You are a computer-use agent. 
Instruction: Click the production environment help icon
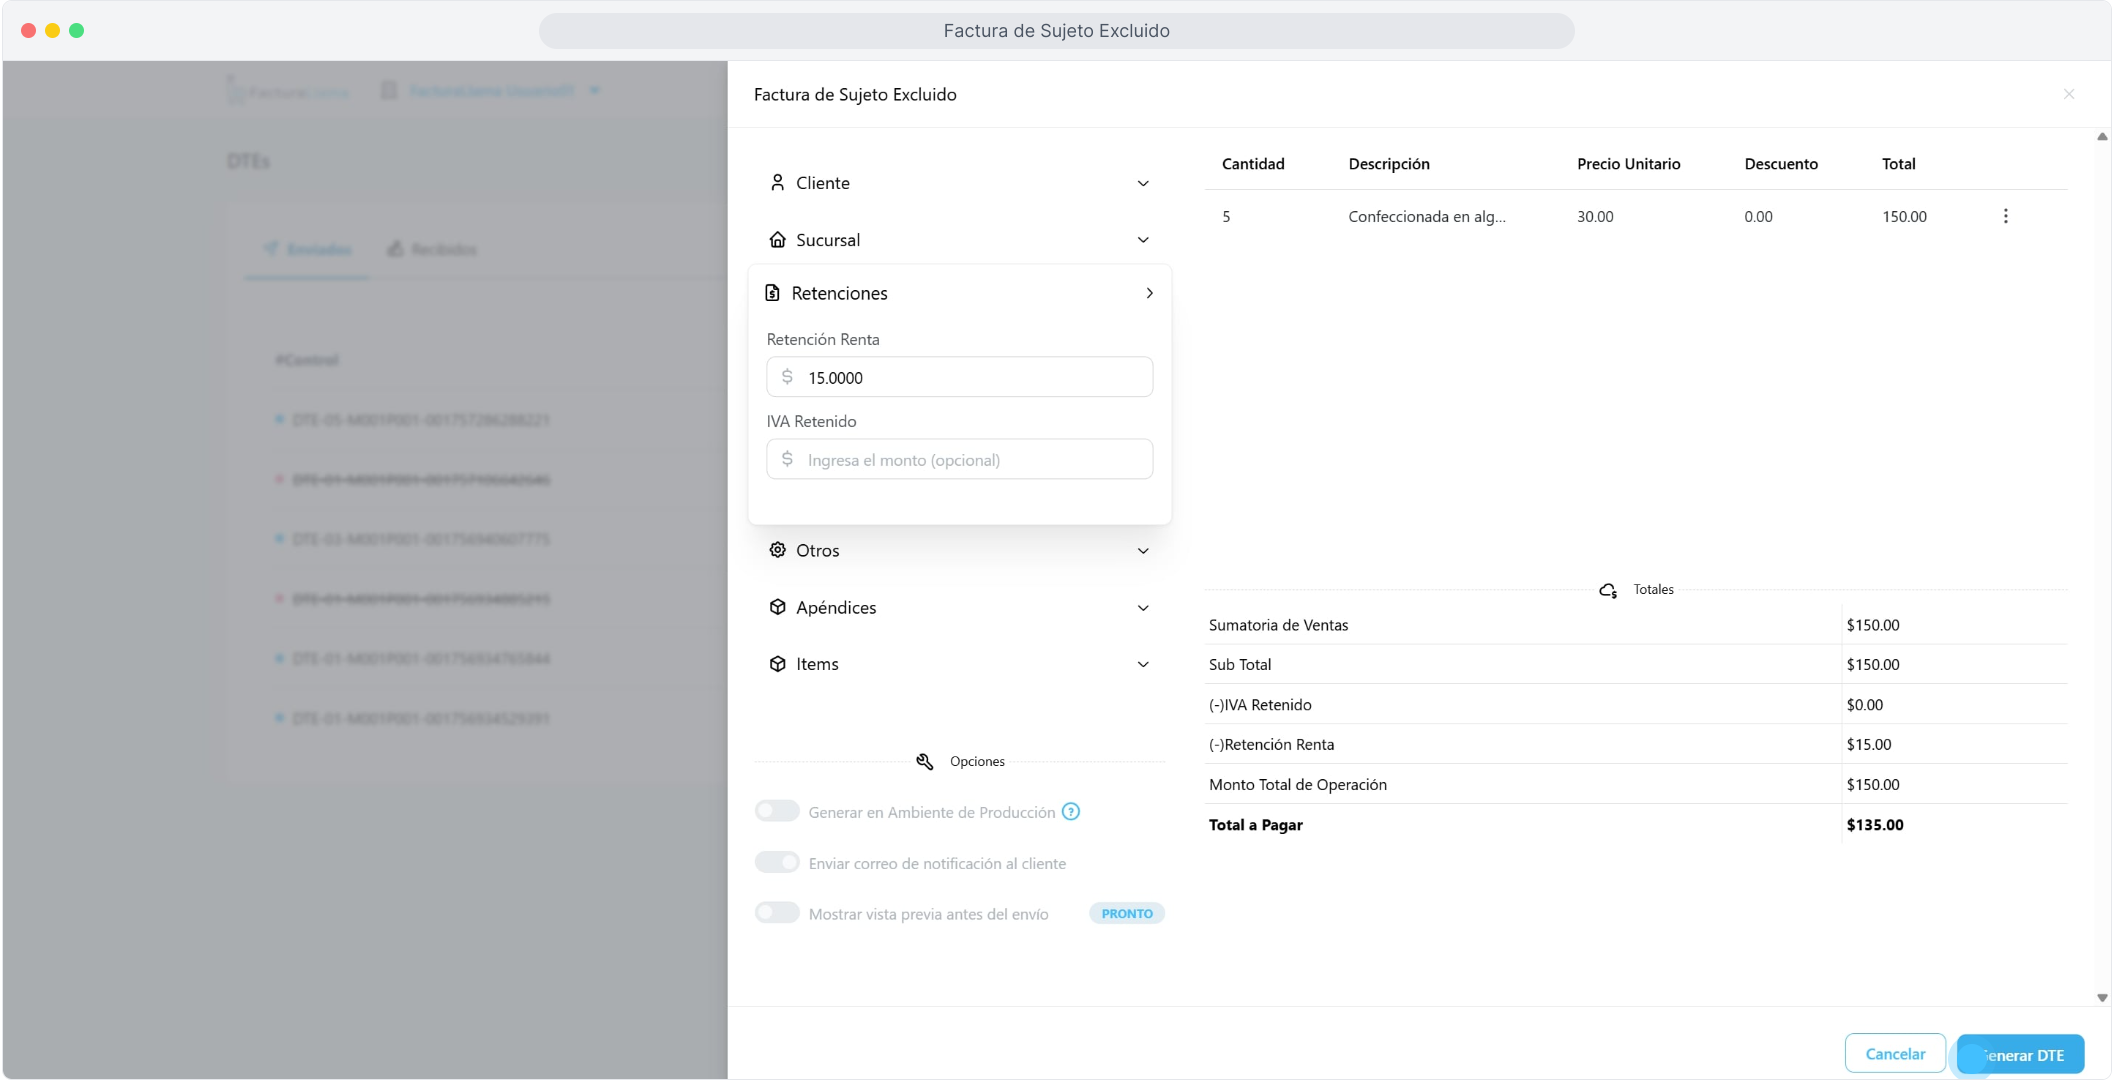tap(1070, 812)
